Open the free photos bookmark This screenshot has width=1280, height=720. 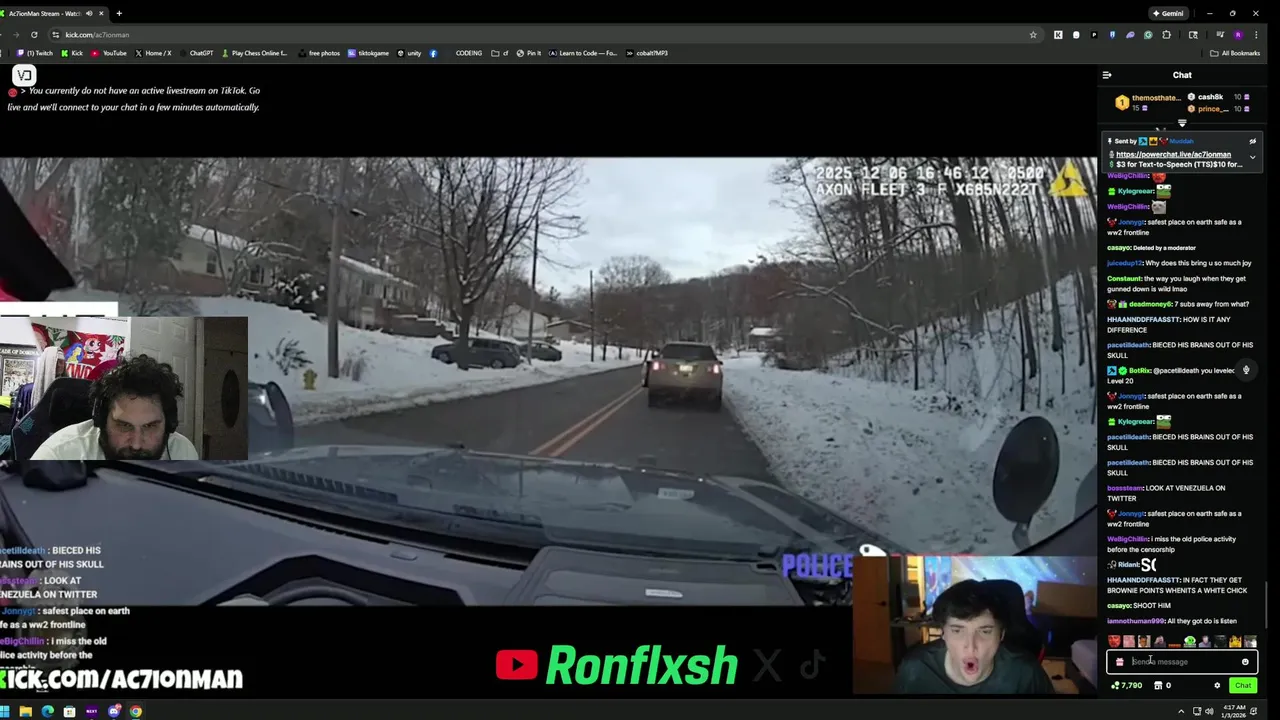pos(319,53)
